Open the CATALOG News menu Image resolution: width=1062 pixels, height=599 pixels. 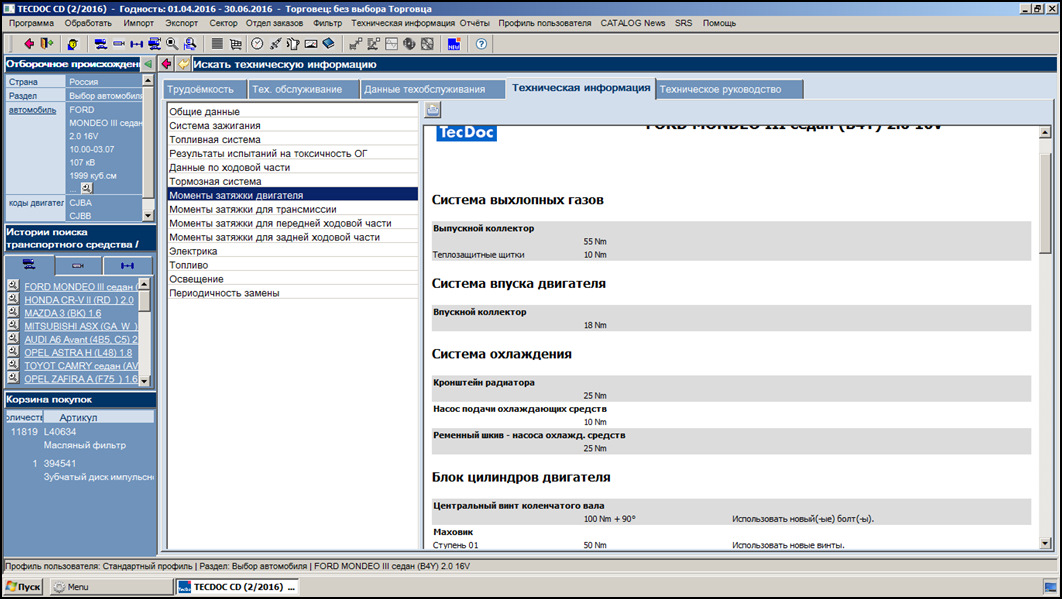tap(633, 23)
